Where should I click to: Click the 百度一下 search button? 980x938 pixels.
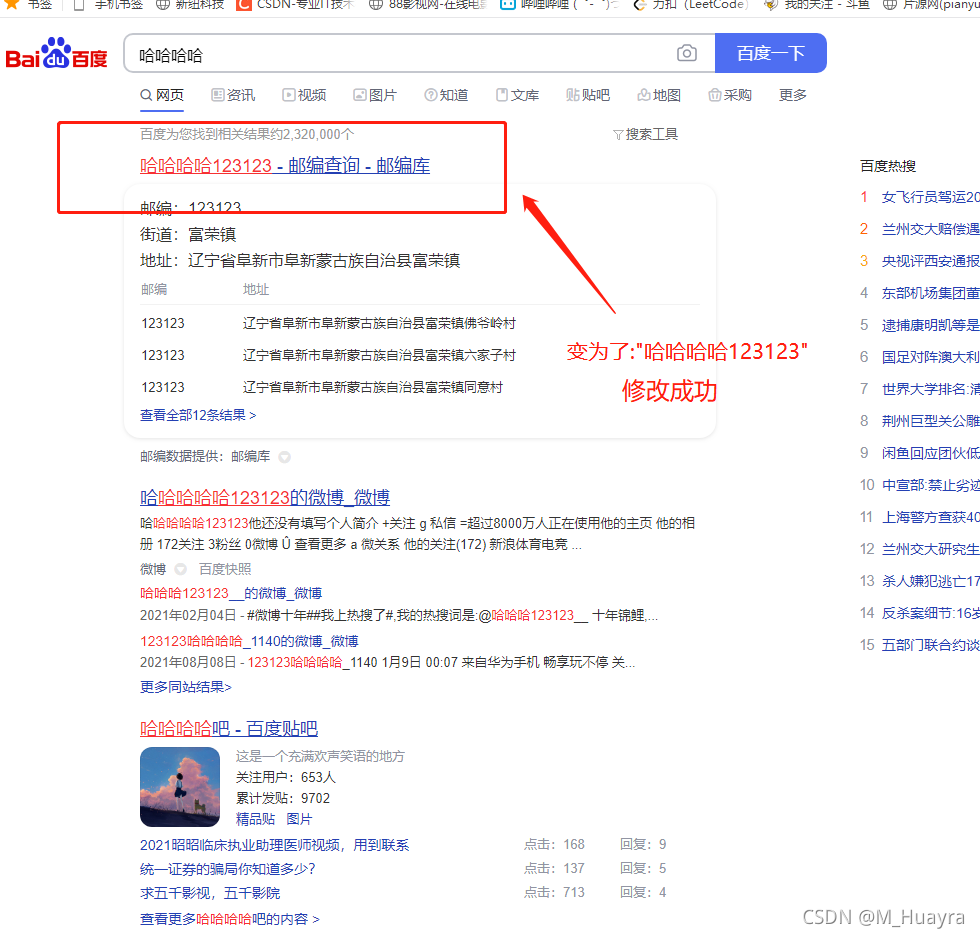(770, 54)
